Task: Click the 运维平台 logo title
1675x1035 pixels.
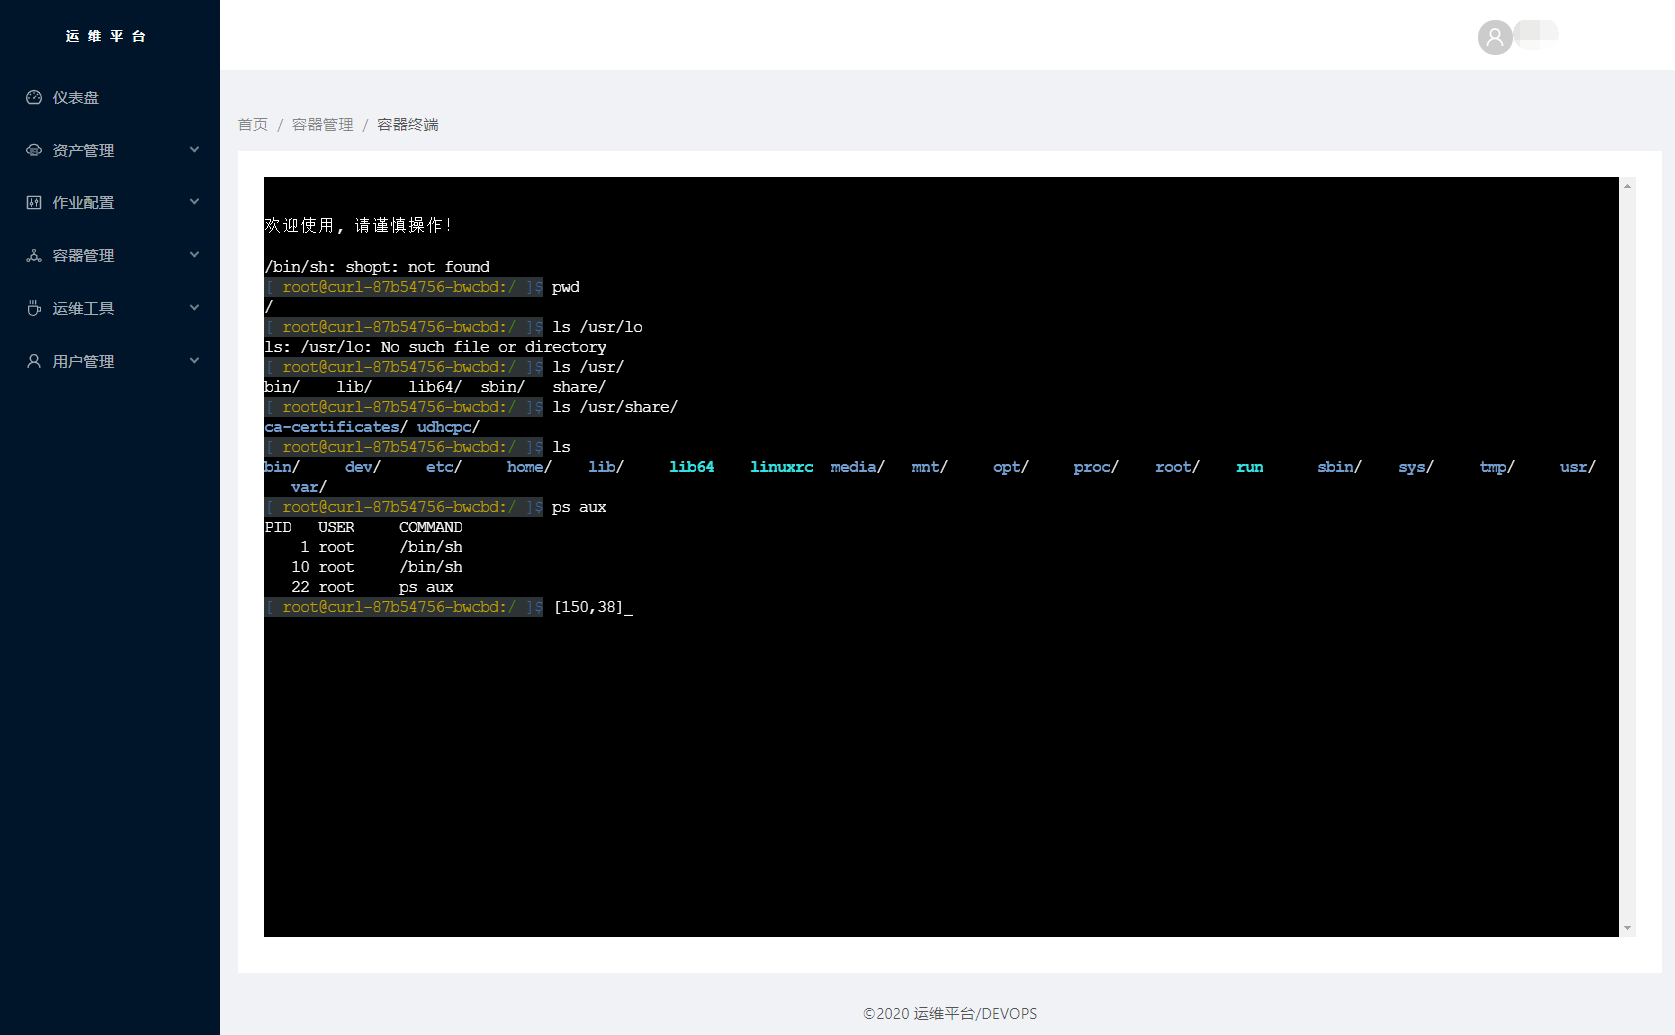Action: click(x=106, y=36)
